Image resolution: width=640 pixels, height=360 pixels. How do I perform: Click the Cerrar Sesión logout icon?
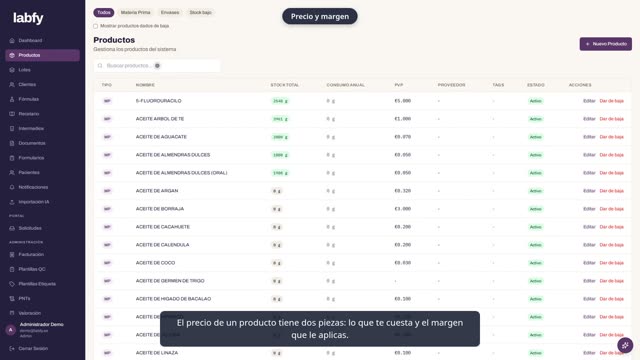(x=12, y=349)
